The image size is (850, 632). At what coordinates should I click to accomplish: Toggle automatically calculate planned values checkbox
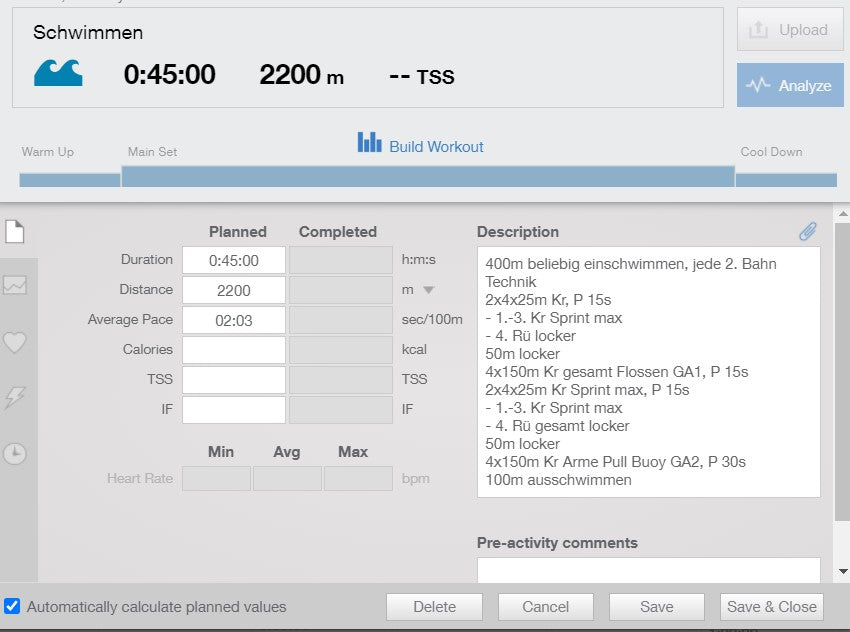pos(12,606)
